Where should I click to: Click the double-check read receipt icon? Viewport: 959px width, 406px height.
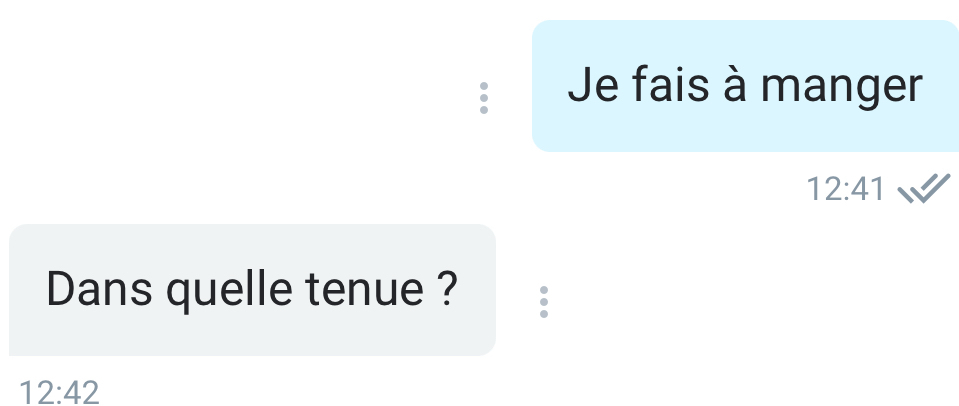924,188
